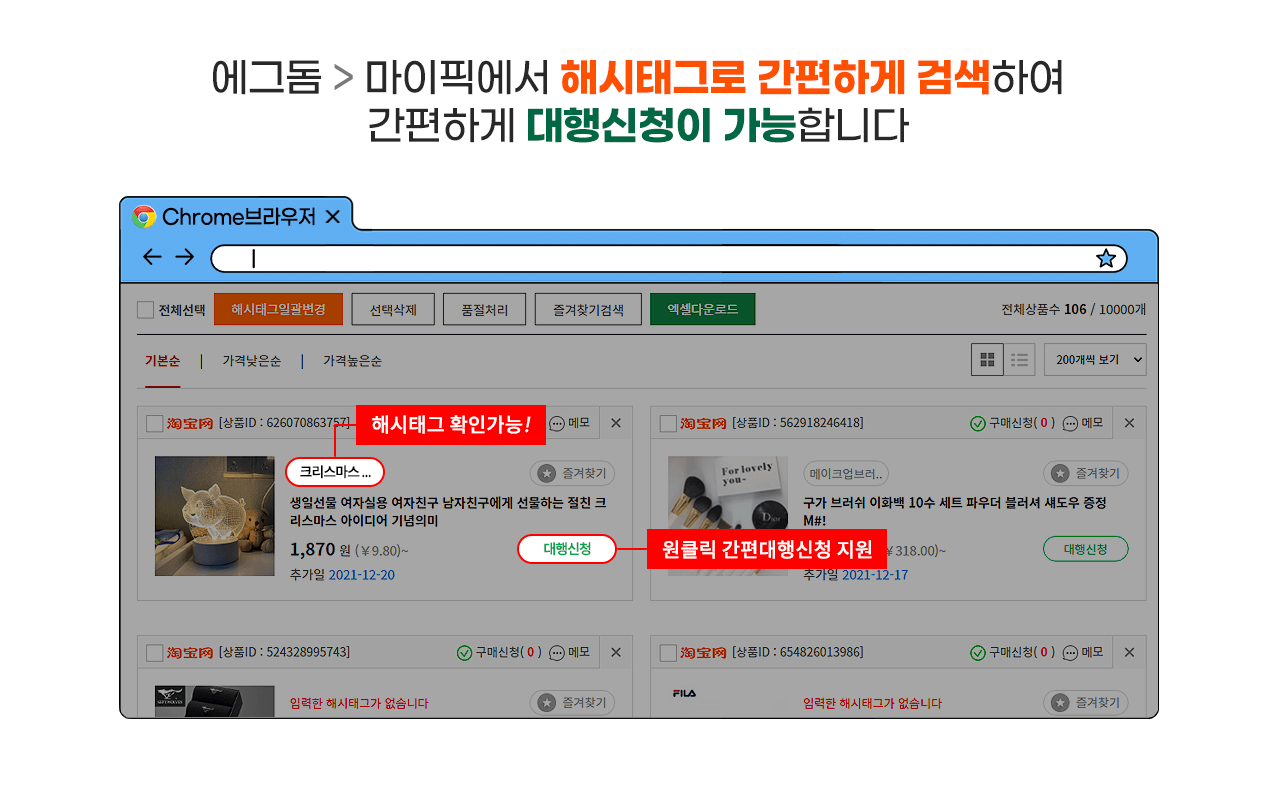This screenshot has width=1280, height=800.
Task: Go back using the browser back arrow
Action: point(152,257)
